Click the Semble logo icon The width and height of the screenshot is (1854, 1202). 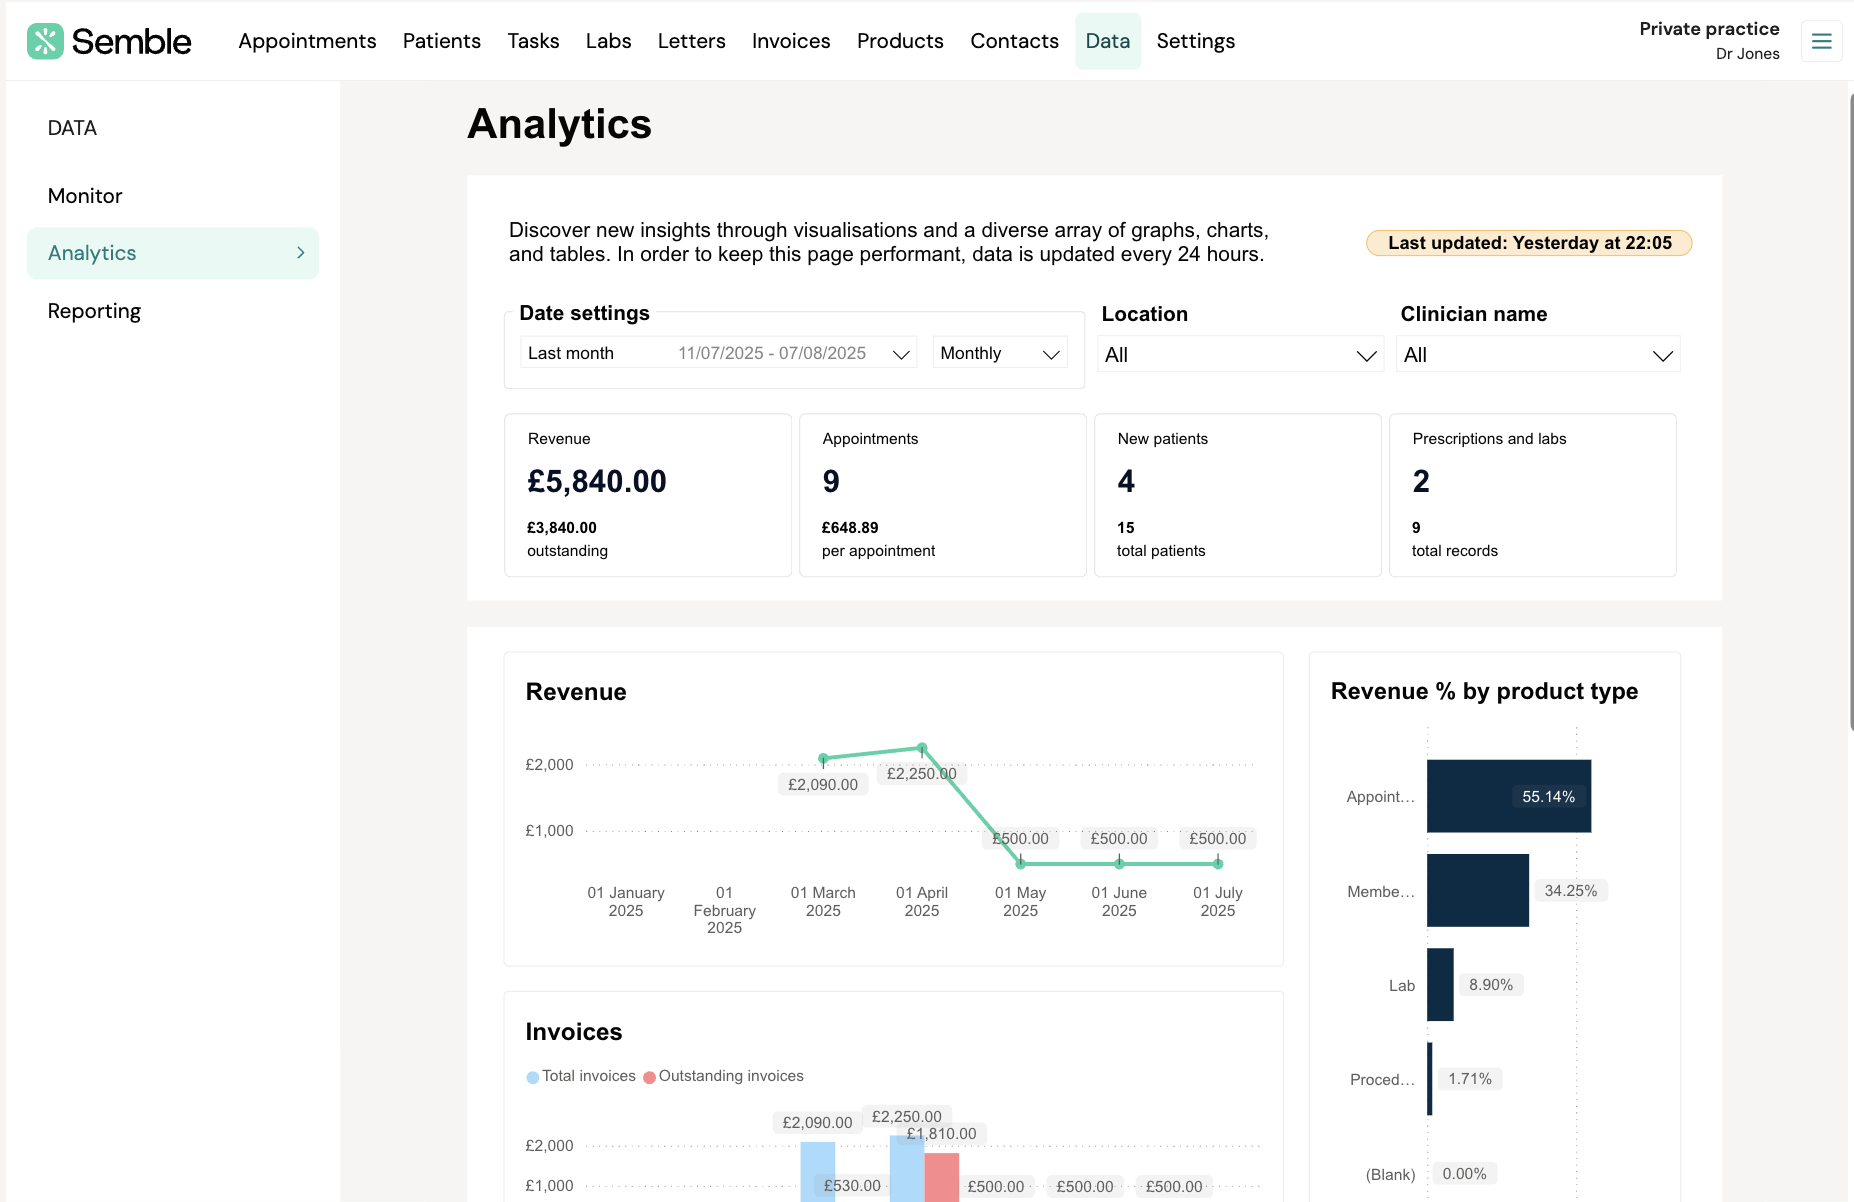45,41
